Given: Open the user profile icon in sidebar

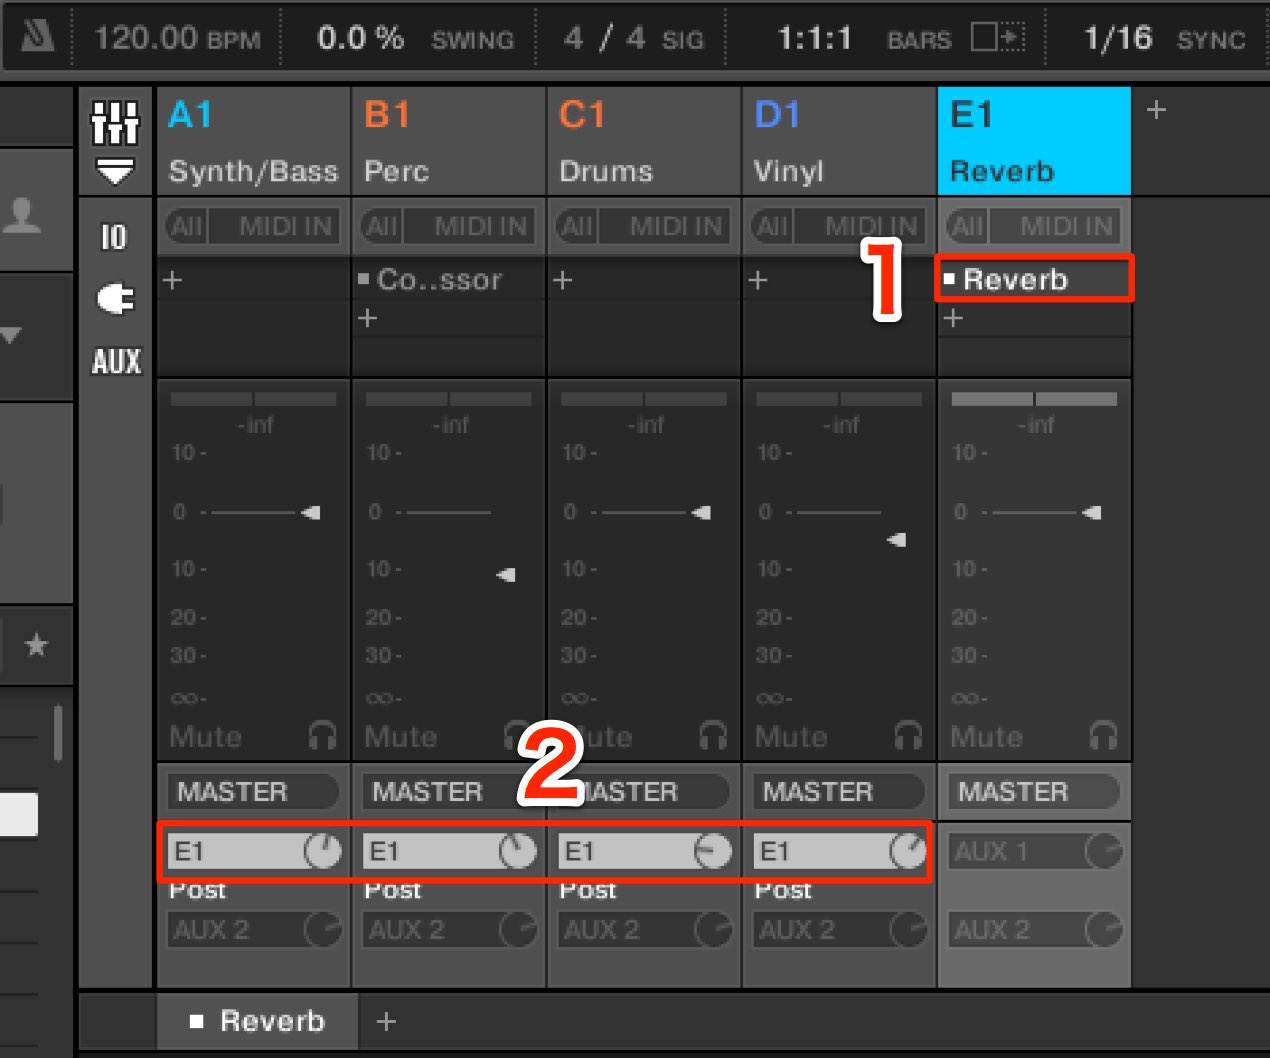Looking at the screenshot, I should 22,216.
